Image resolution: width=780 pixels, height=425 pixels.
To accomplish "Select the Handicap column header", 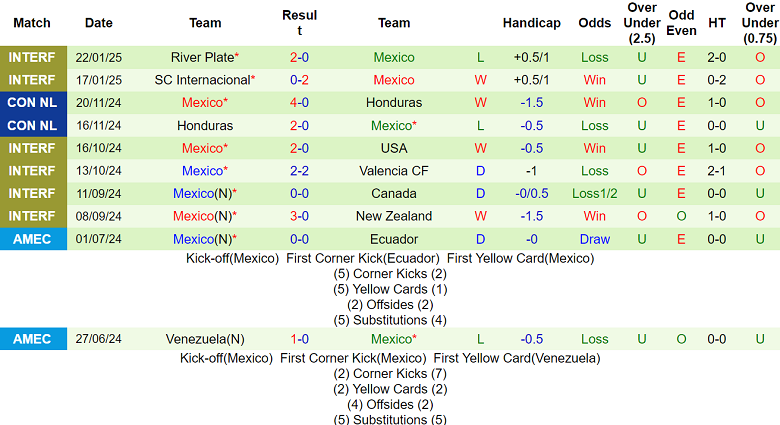I will click(531, 23).
